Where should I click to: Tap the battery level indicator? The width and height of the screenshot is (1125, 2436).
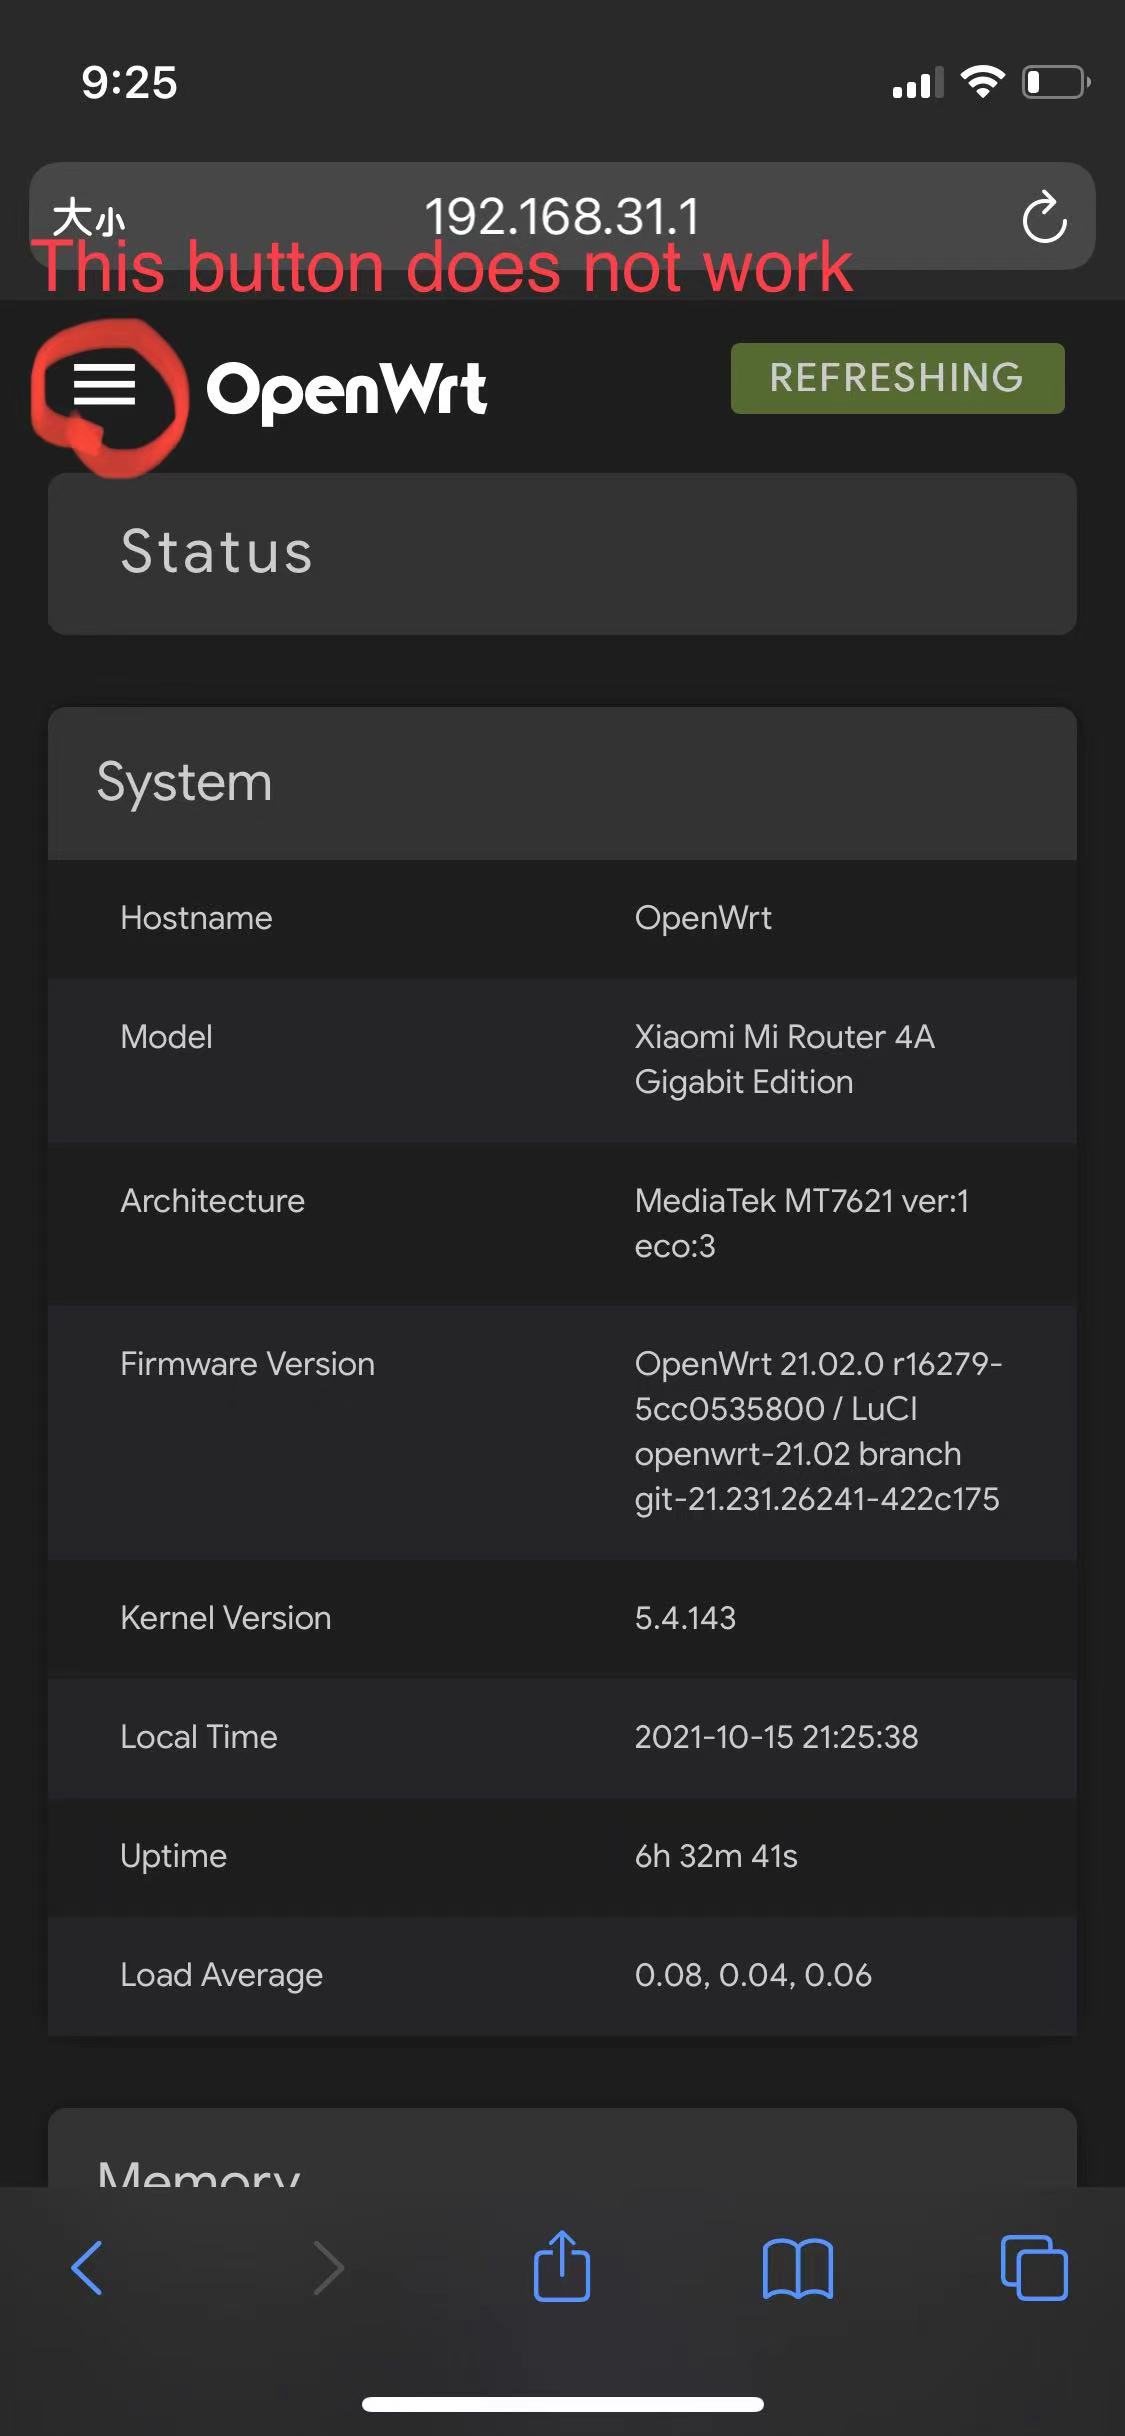(x=1055, y=82)
